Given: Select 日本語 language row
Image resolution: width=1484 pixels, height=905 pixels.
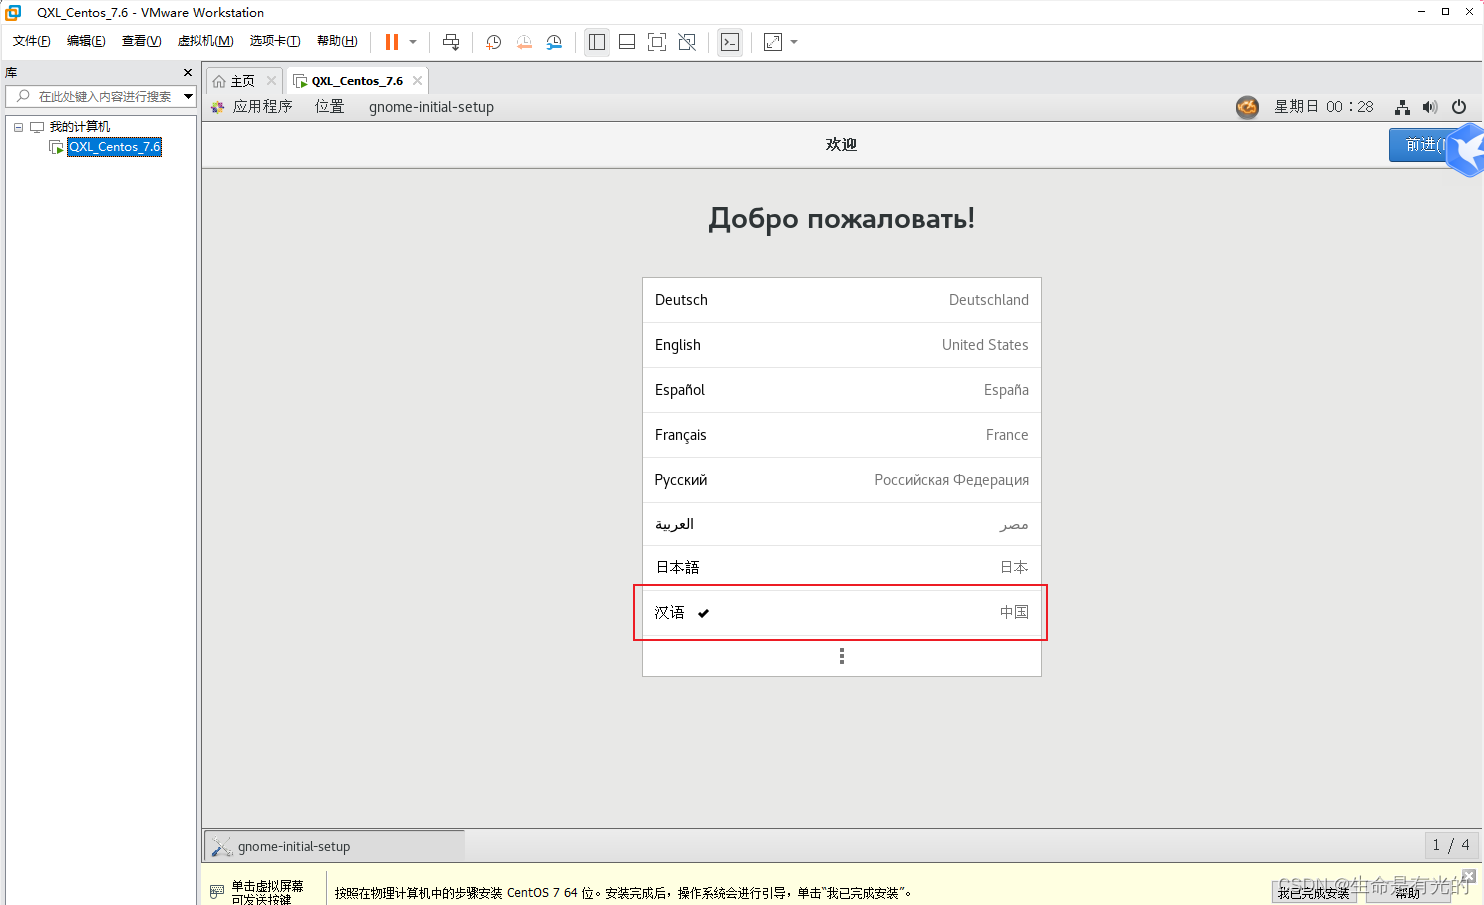Looking at the screenshot, I should pos(842,567).
